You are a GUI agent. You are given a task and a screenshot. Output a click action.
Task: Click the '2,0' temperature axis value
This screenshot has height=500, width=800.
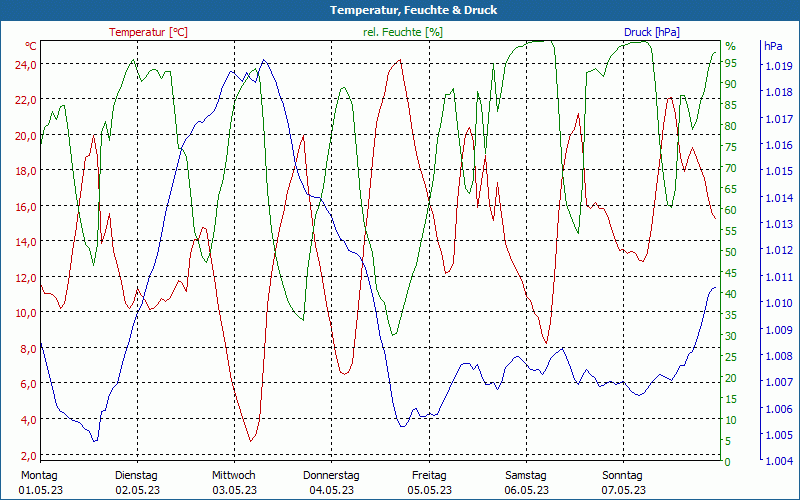29,455
